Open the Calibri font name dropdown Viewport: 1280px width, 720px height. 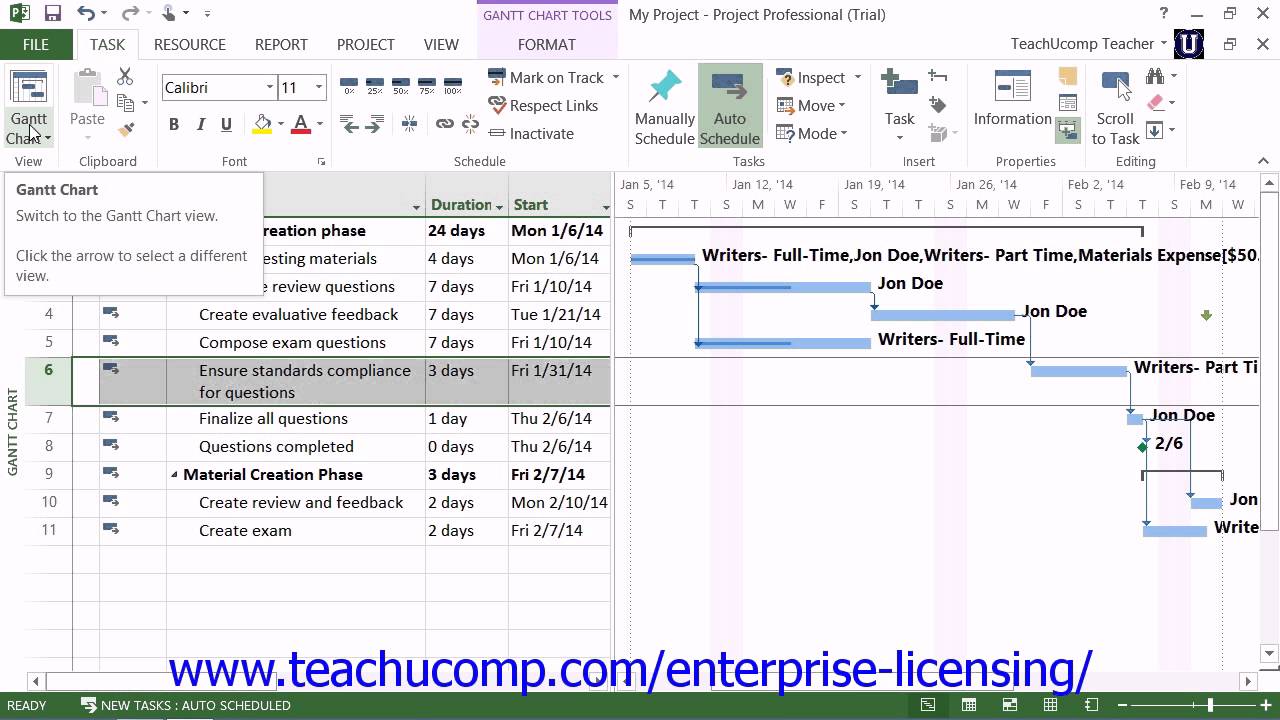click(269, 88)
